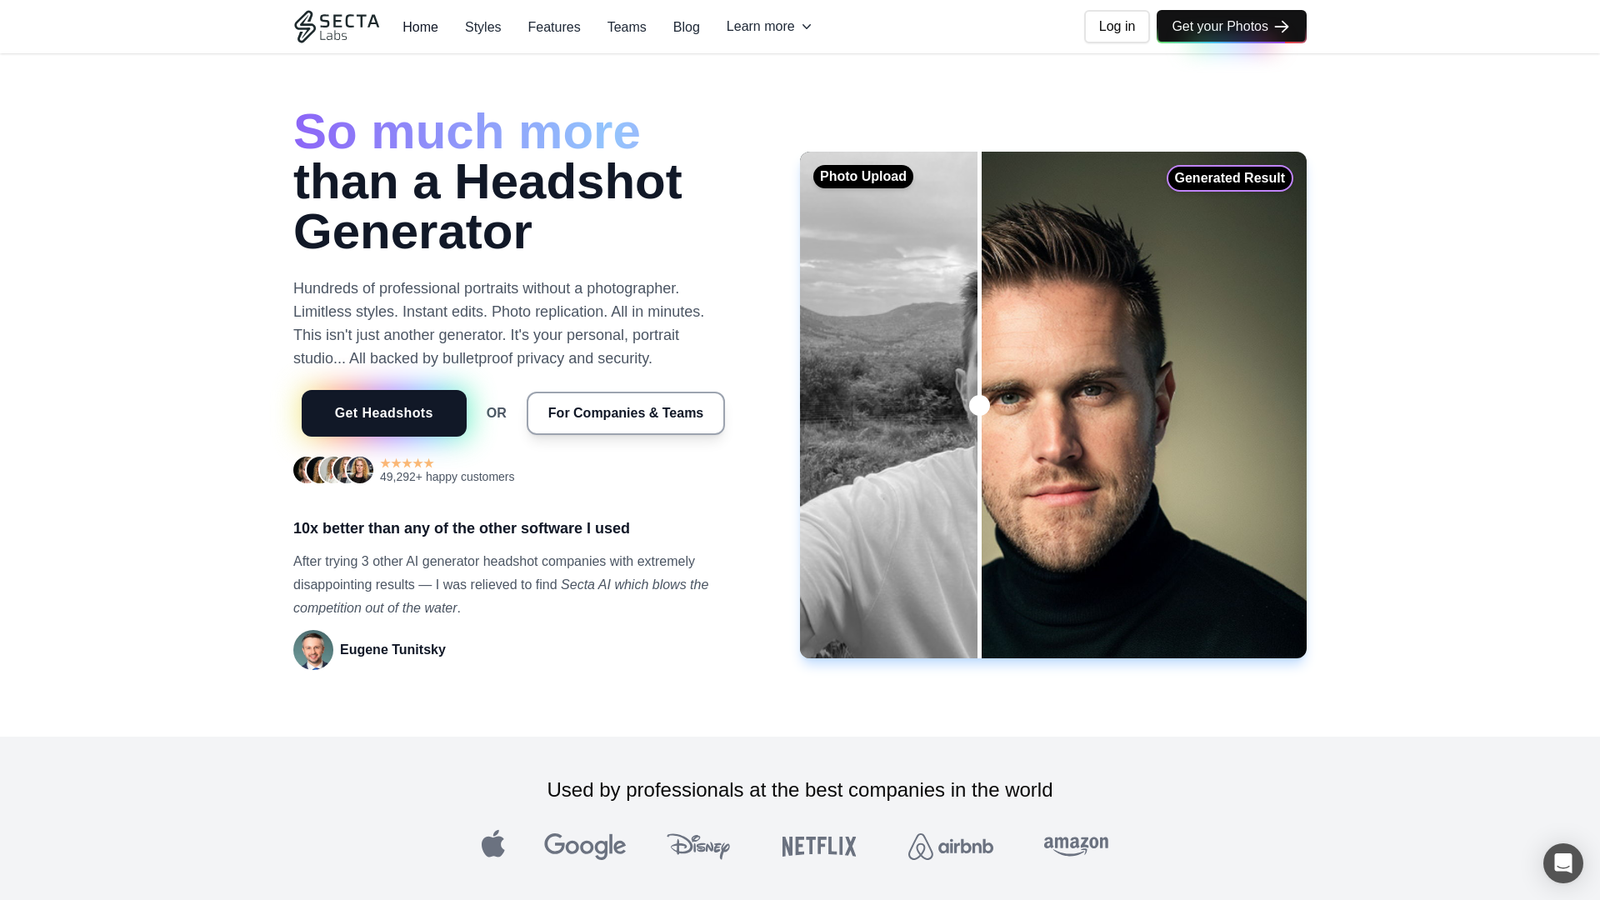Click the Google logo

(x=585, y=846)
